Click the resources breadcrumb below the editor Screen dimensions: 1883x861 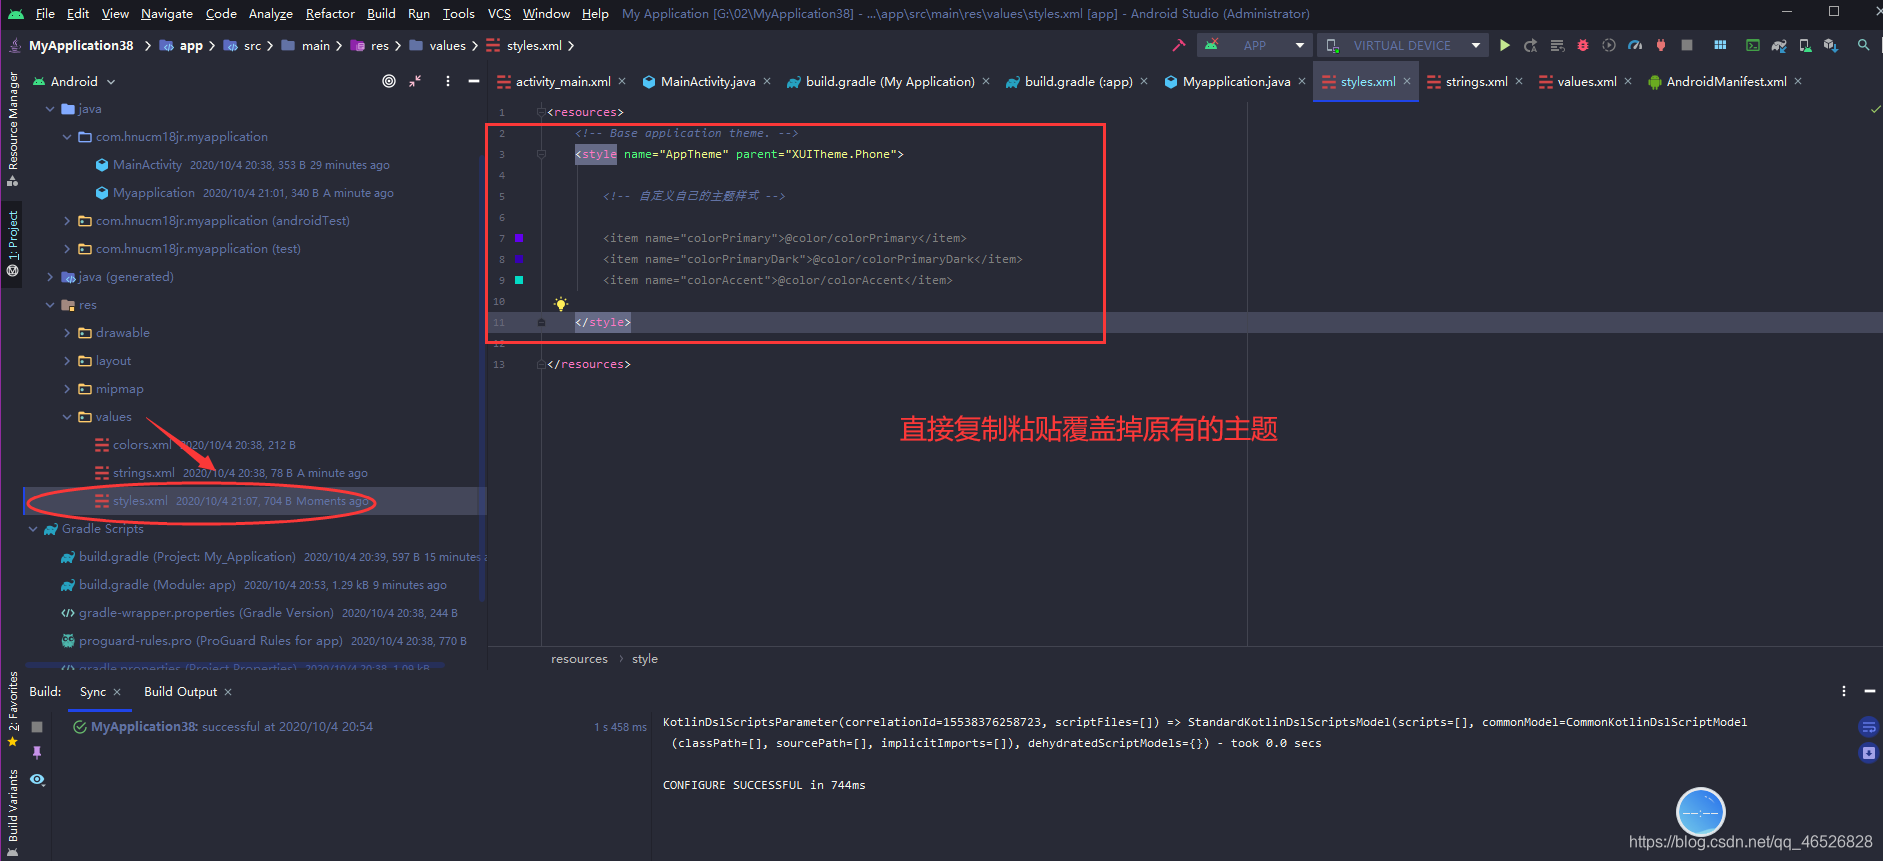[x=579, y=658]
